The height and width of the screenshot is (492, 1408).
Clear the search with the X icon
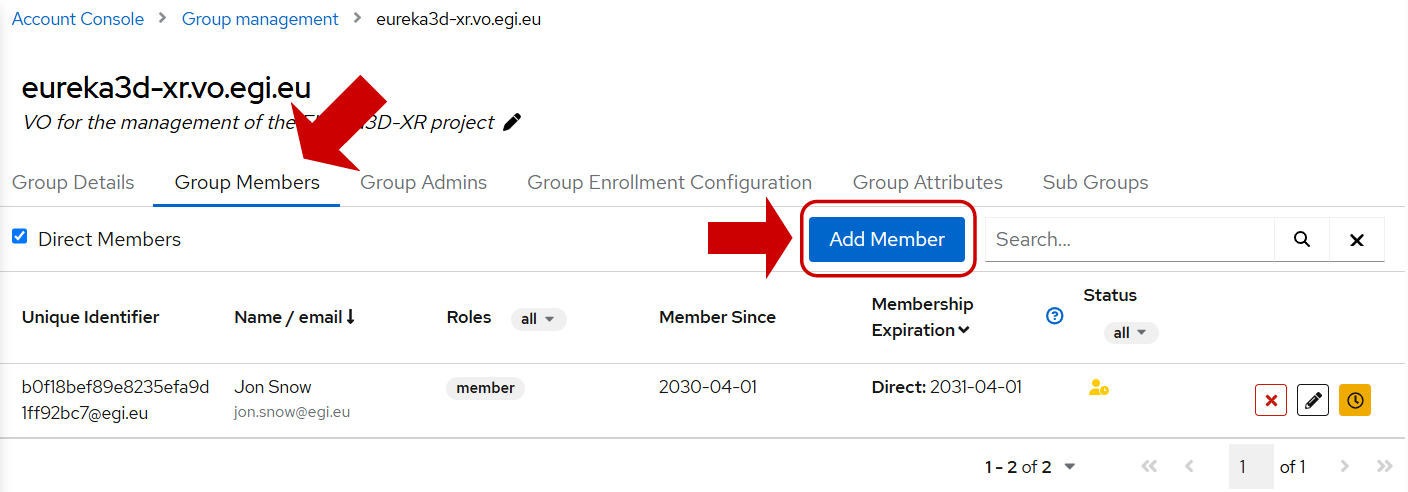1357,240
